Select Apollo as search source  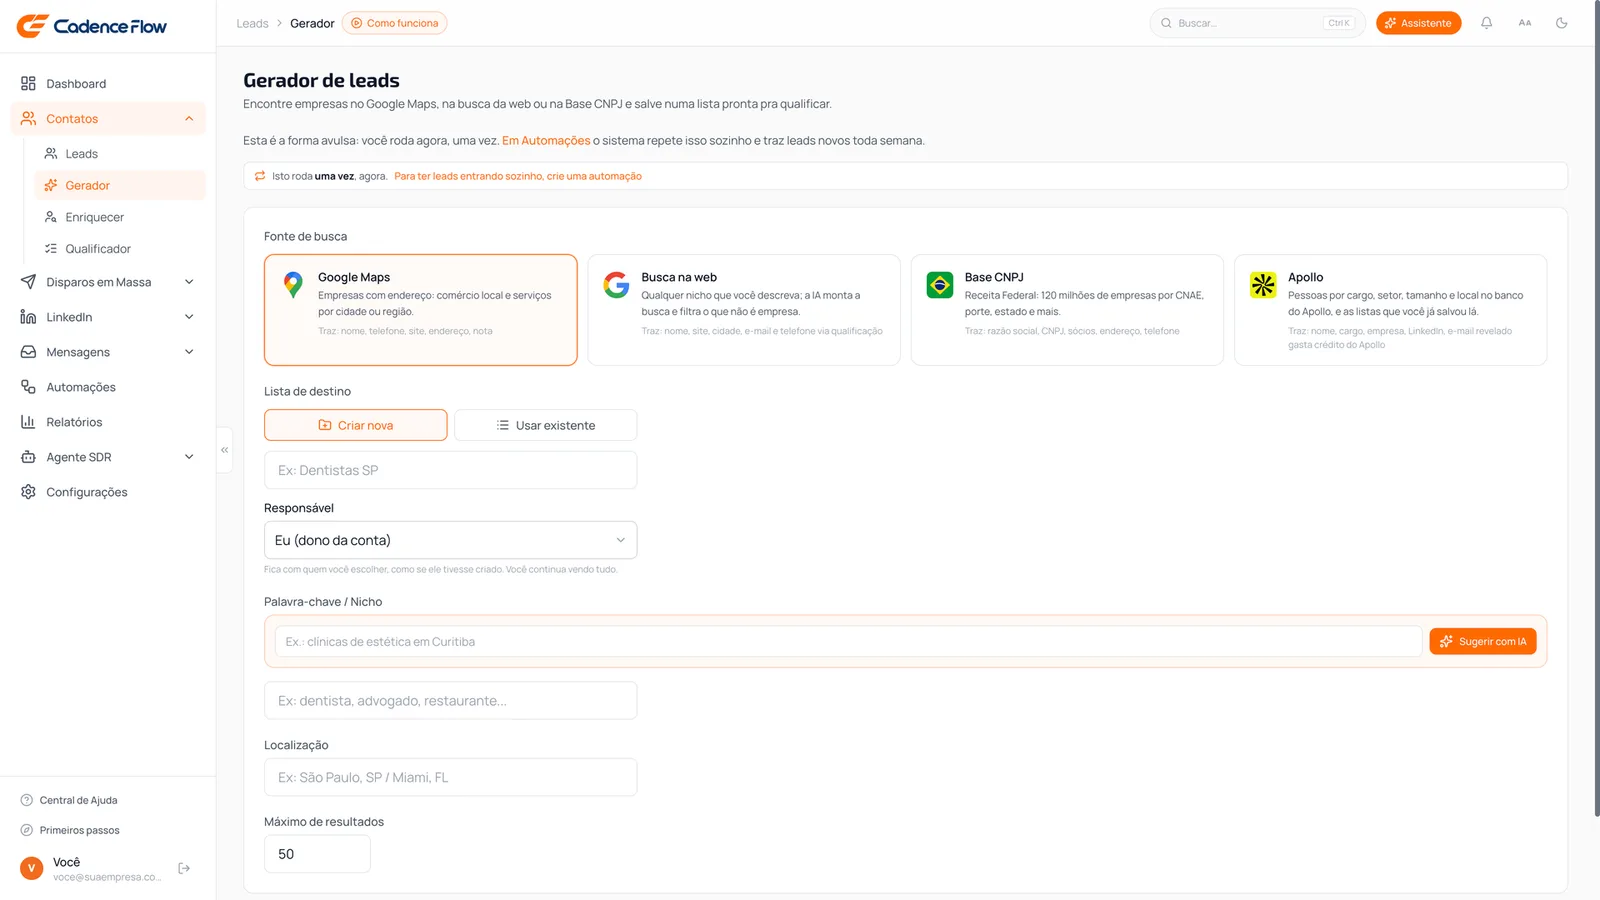tap(1390, 310)
